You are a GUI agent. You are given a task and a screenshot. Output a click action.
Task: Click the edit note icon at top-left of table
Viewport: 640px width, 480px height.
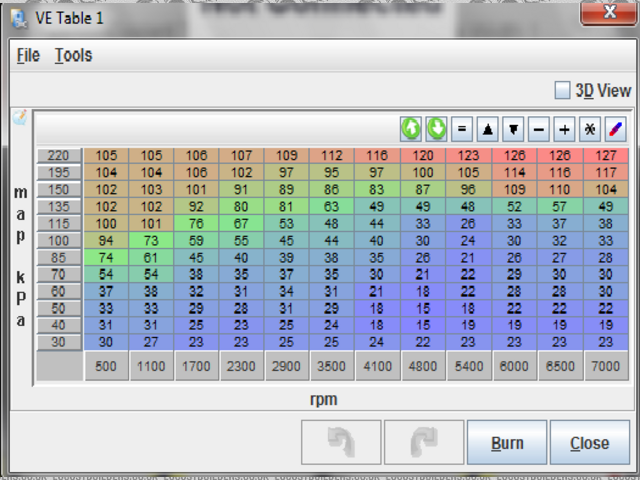(19, 117)
